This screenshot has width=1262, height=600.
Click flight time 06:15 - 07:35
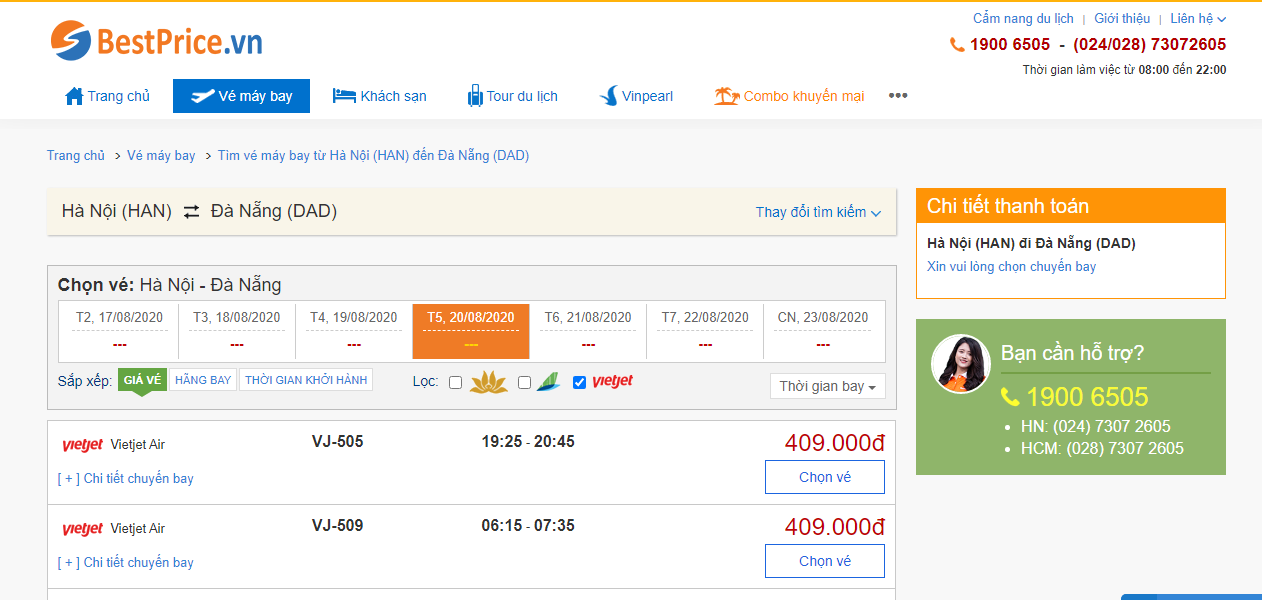(528, 525)
